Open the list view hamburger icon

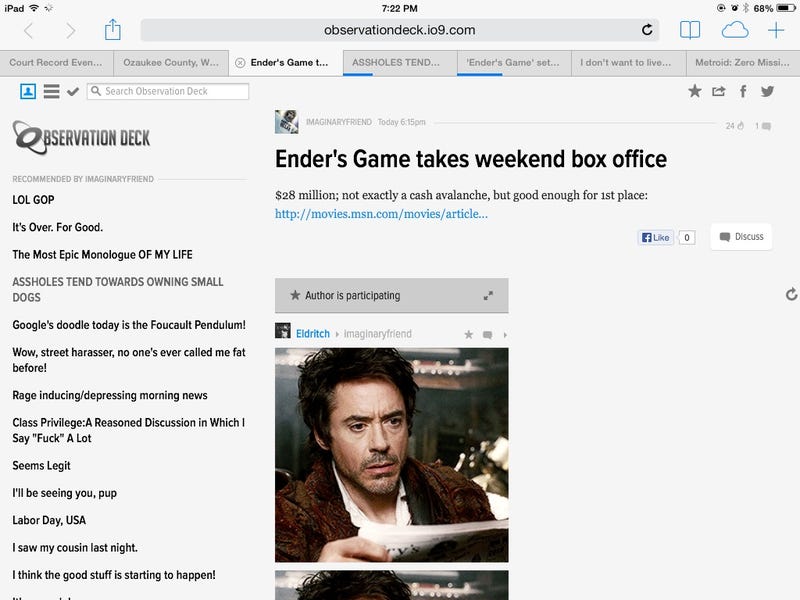52,91
